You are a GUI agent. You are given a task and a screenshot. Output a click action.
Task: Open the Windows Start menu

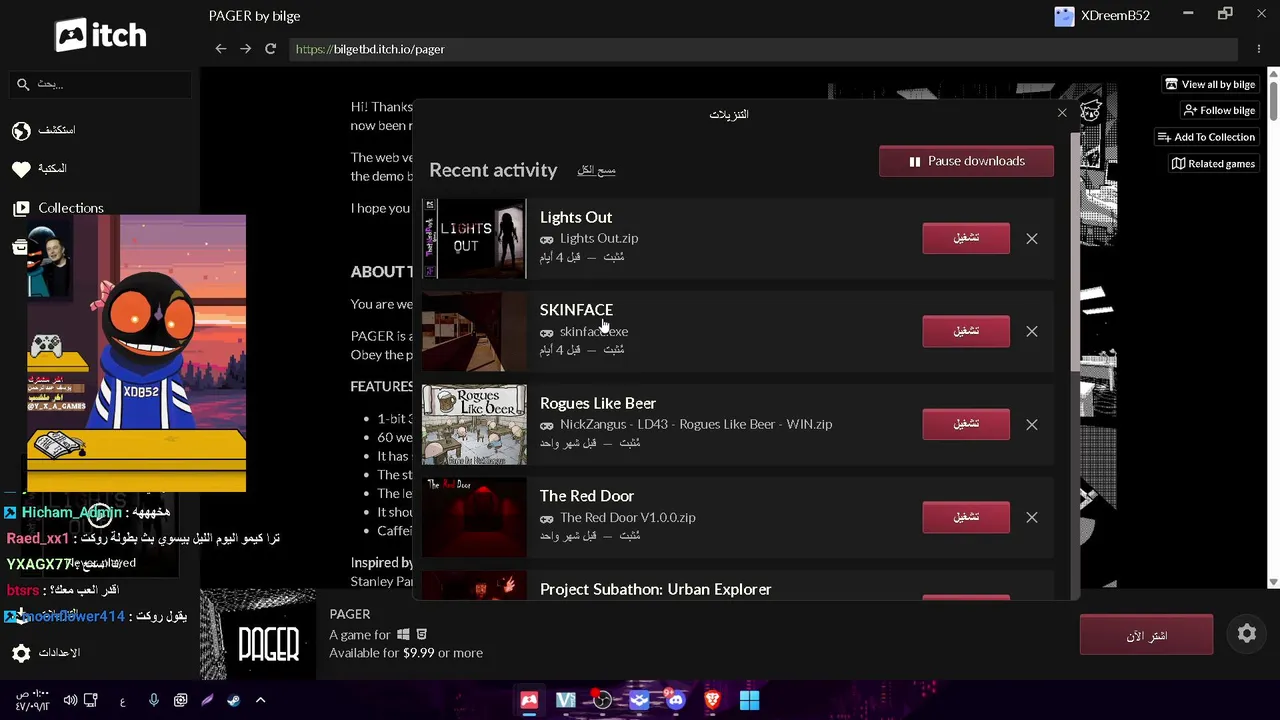coord(749,700)
